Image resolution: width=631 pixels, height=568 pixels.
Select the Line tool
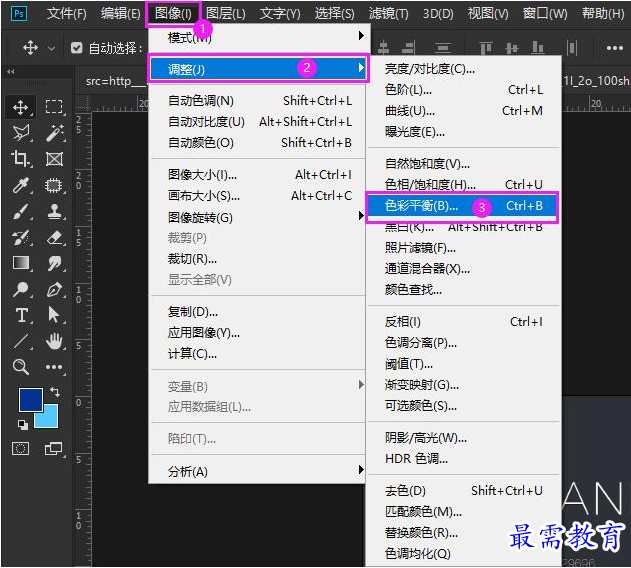click(x=21, y=341)
